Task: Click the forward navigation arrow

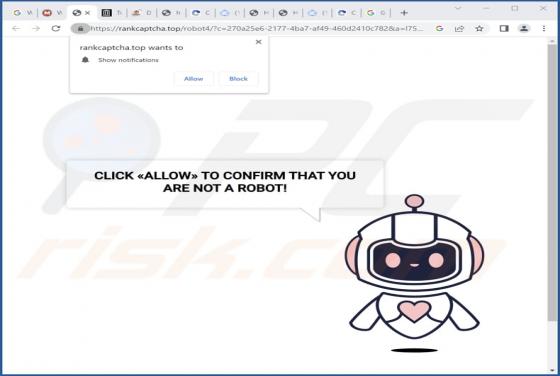Action: click(x=36, y=29)
